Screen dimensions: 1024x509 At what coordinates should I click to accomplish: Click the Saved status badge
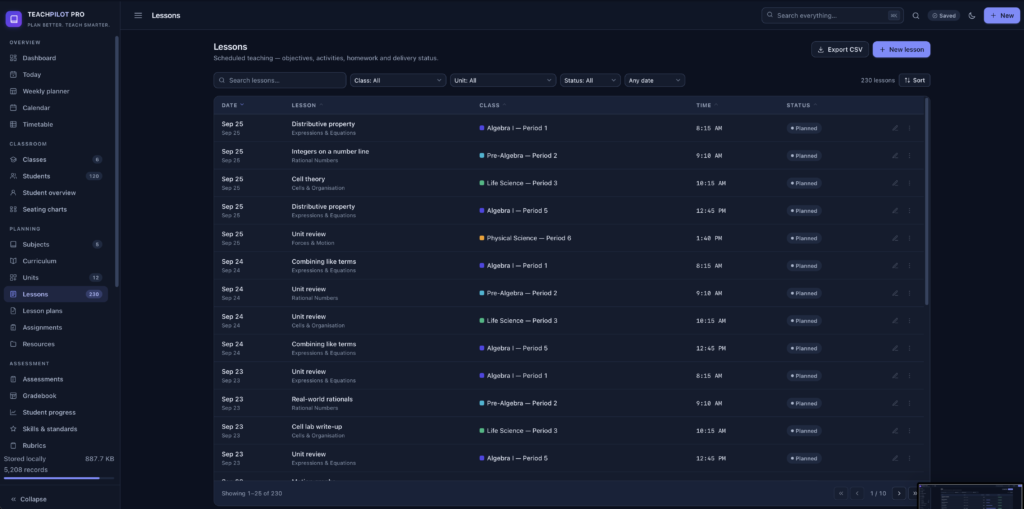(x=944, y=16)
